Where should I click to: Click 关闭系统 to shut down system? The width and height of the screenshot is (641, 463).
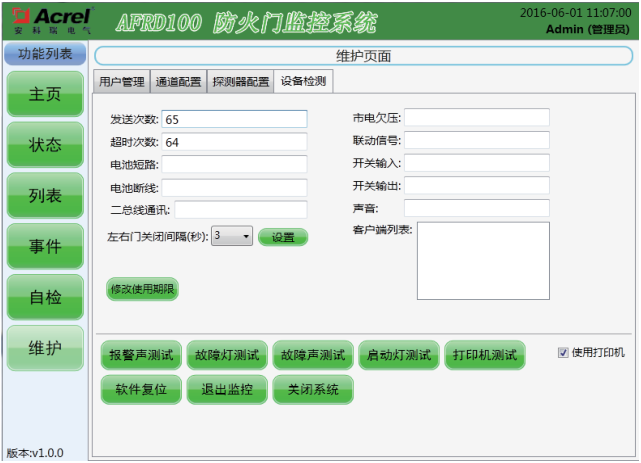(x=313, y=390)
